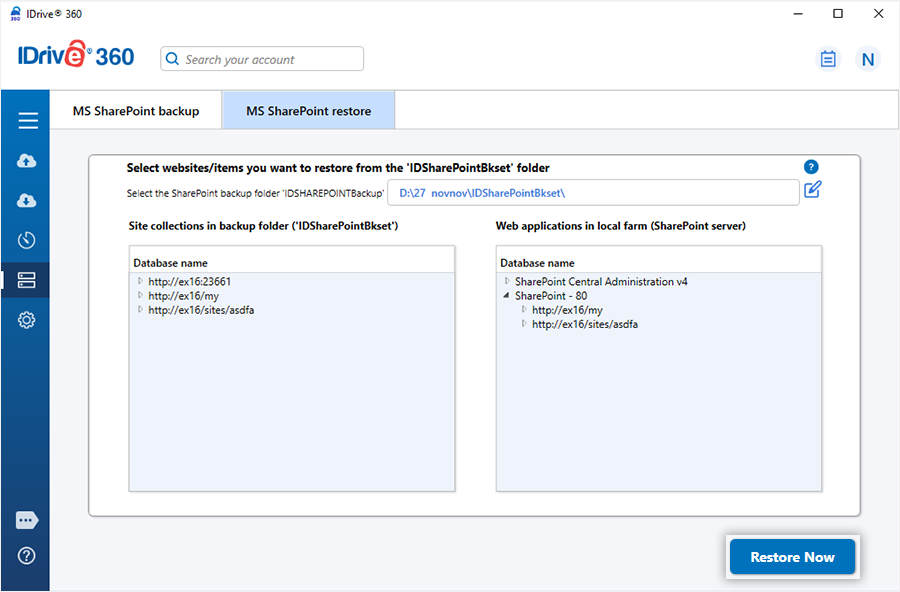Select the MS SharePoint restore tab
Image resolution: width=900 pixels, height=592 pixels.
point(308,111)
